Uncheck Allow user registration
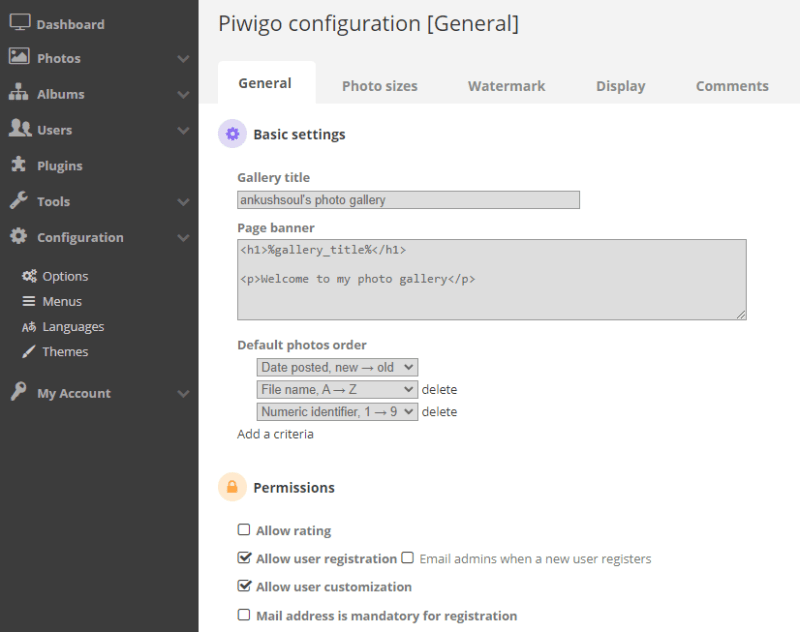 coord(244,558)
